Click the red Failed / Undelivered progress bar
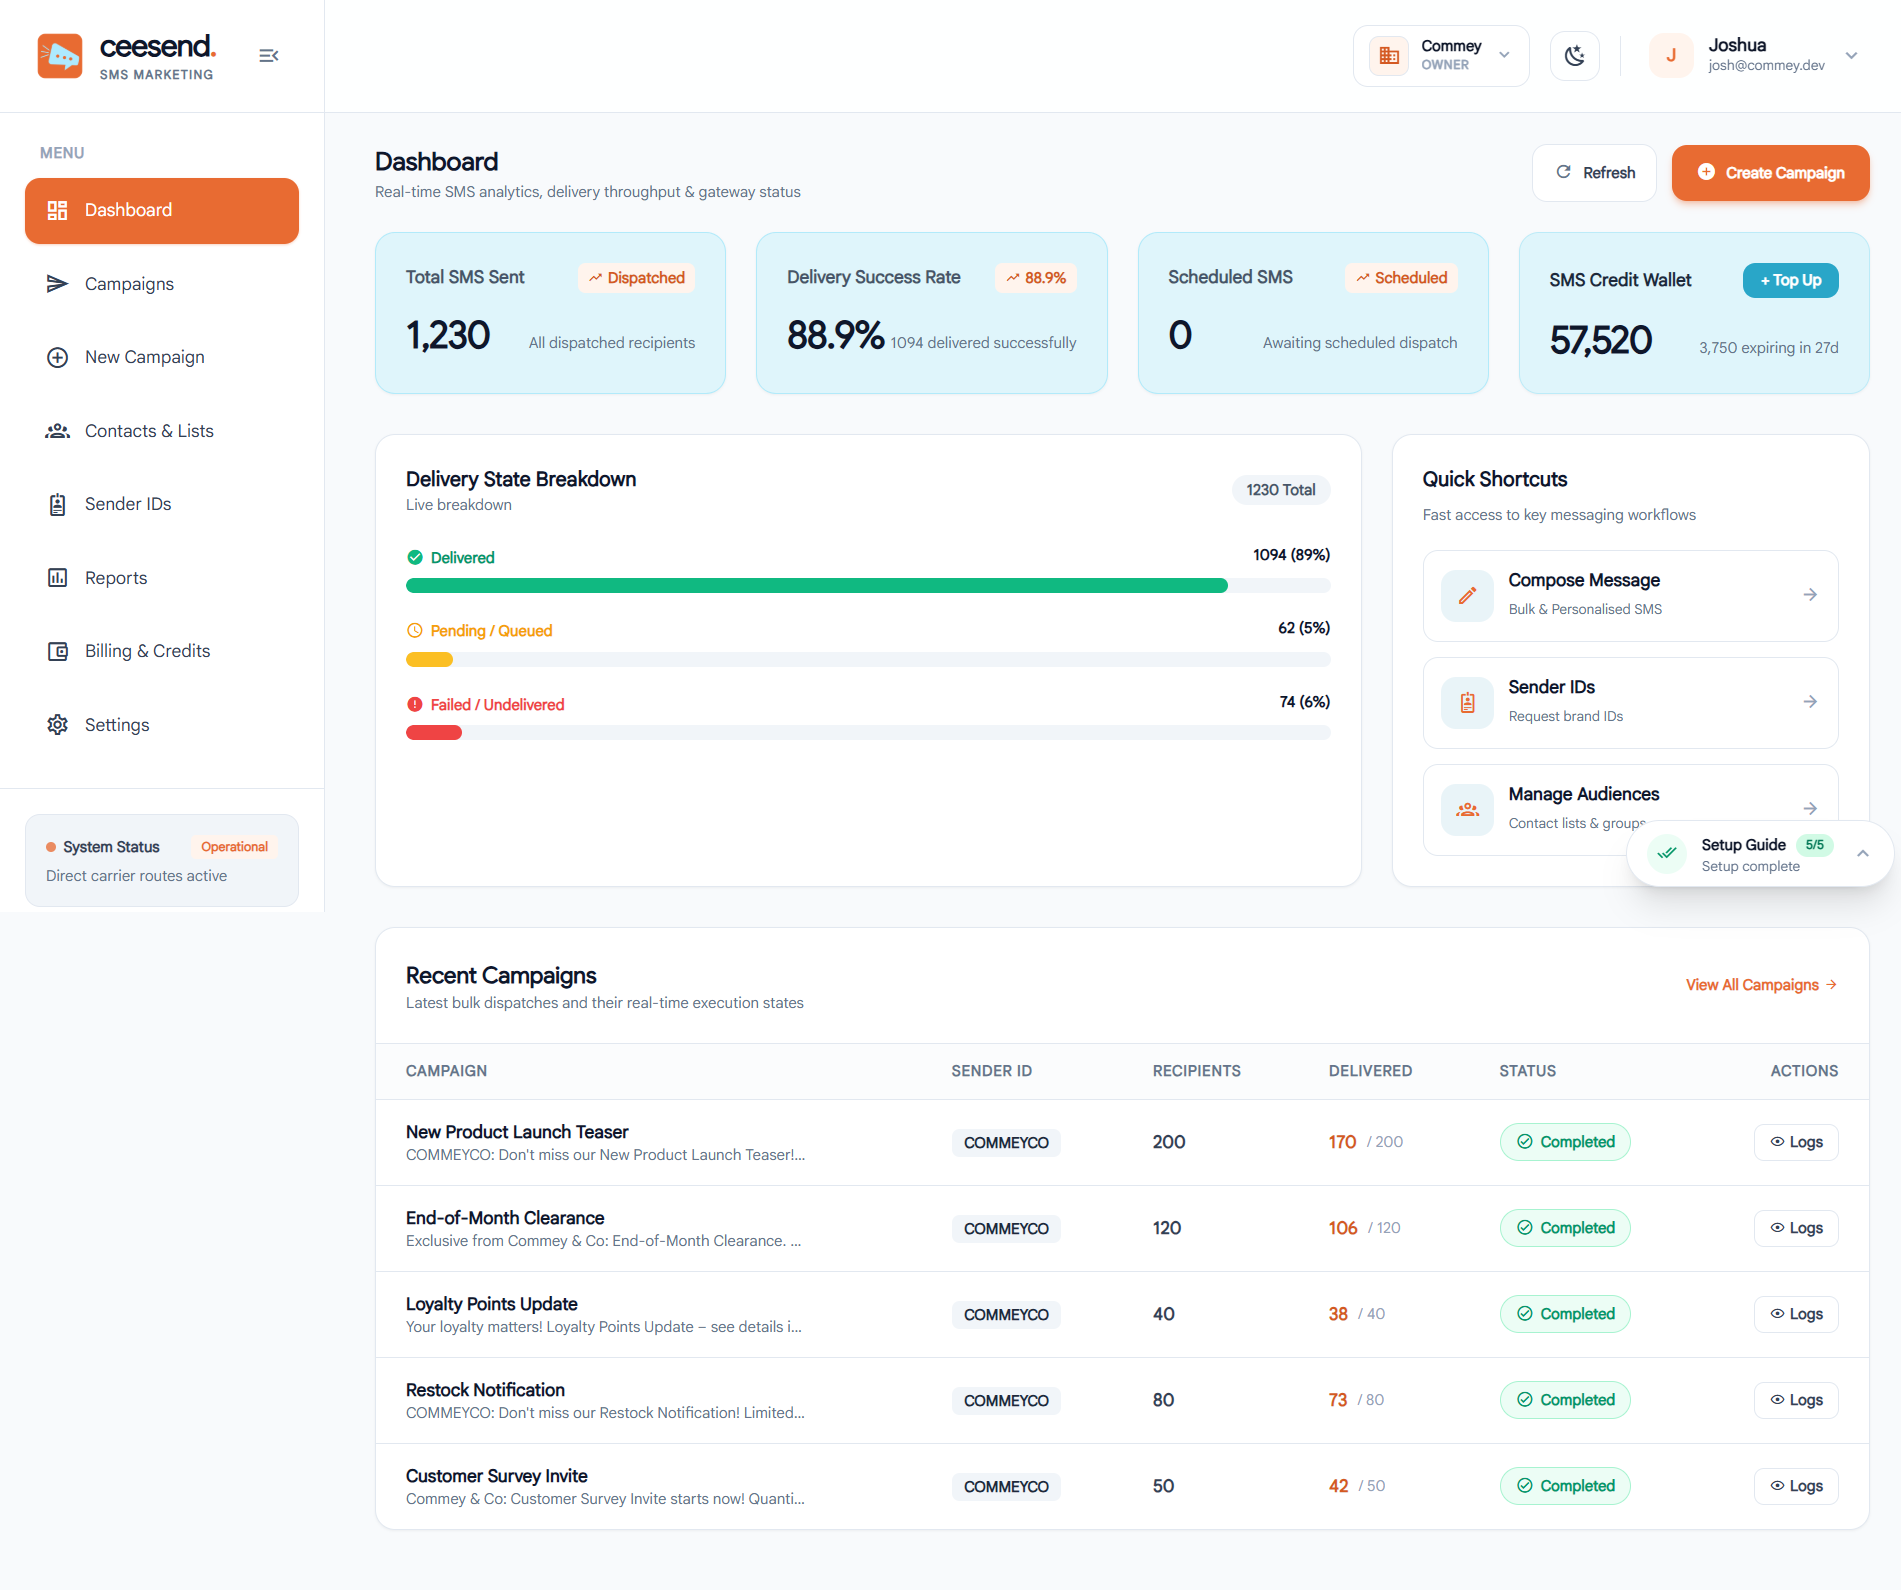 tap(434, 733)
